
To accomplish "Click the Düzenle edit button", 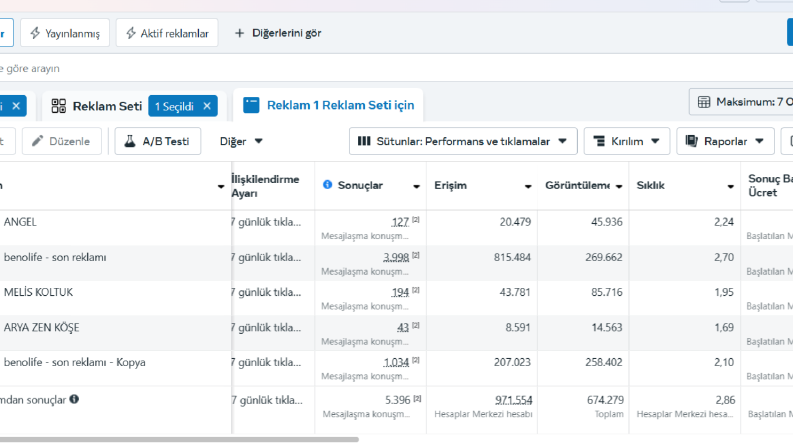I will coord(62,141).
